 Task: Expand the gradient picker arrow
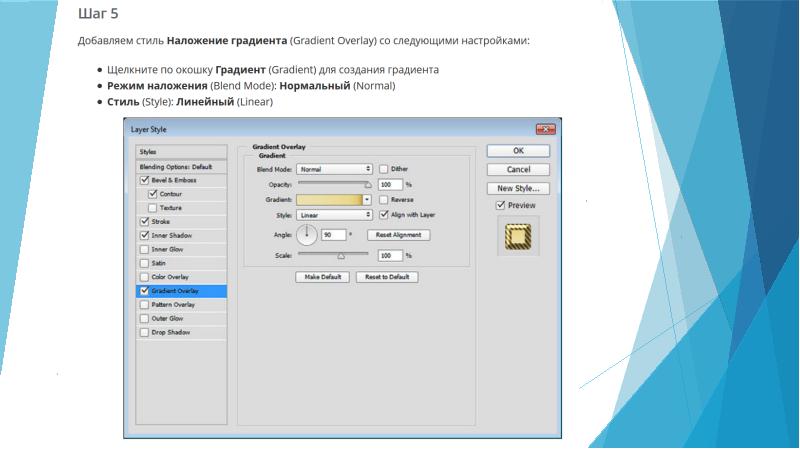click(367, 200)
